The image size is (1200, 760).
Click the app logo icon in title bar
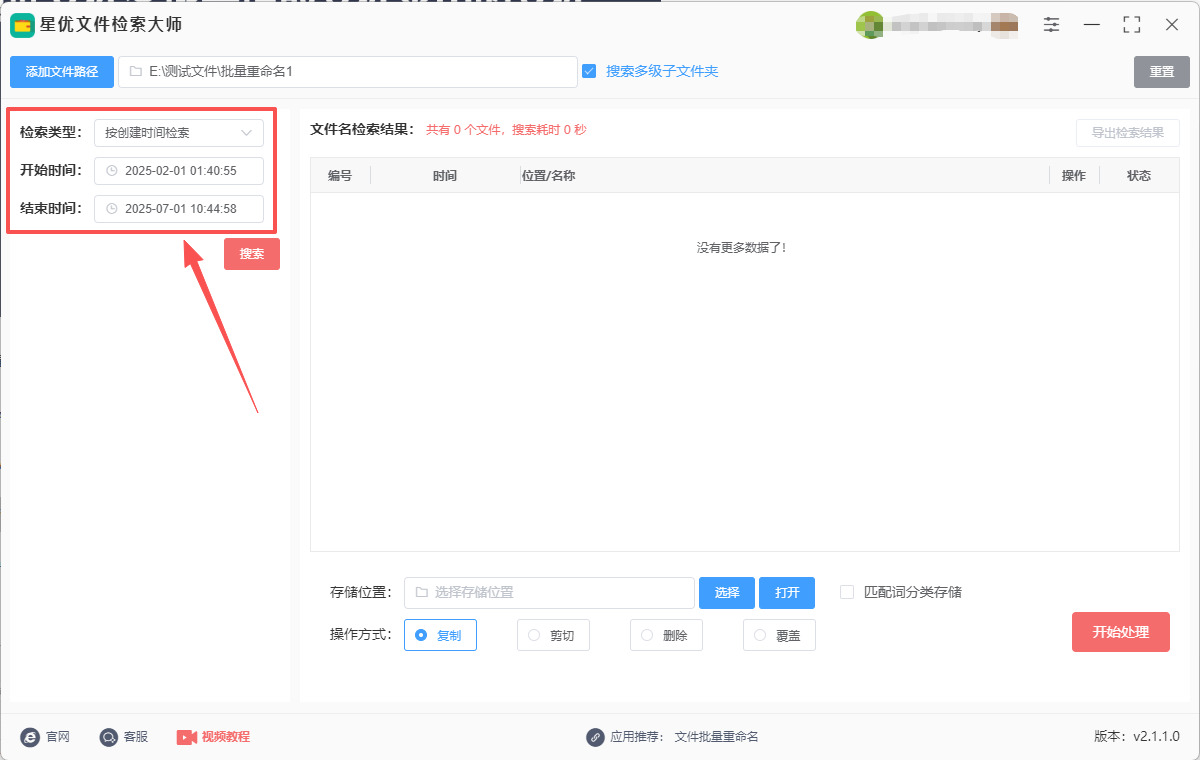coord(22,25)
